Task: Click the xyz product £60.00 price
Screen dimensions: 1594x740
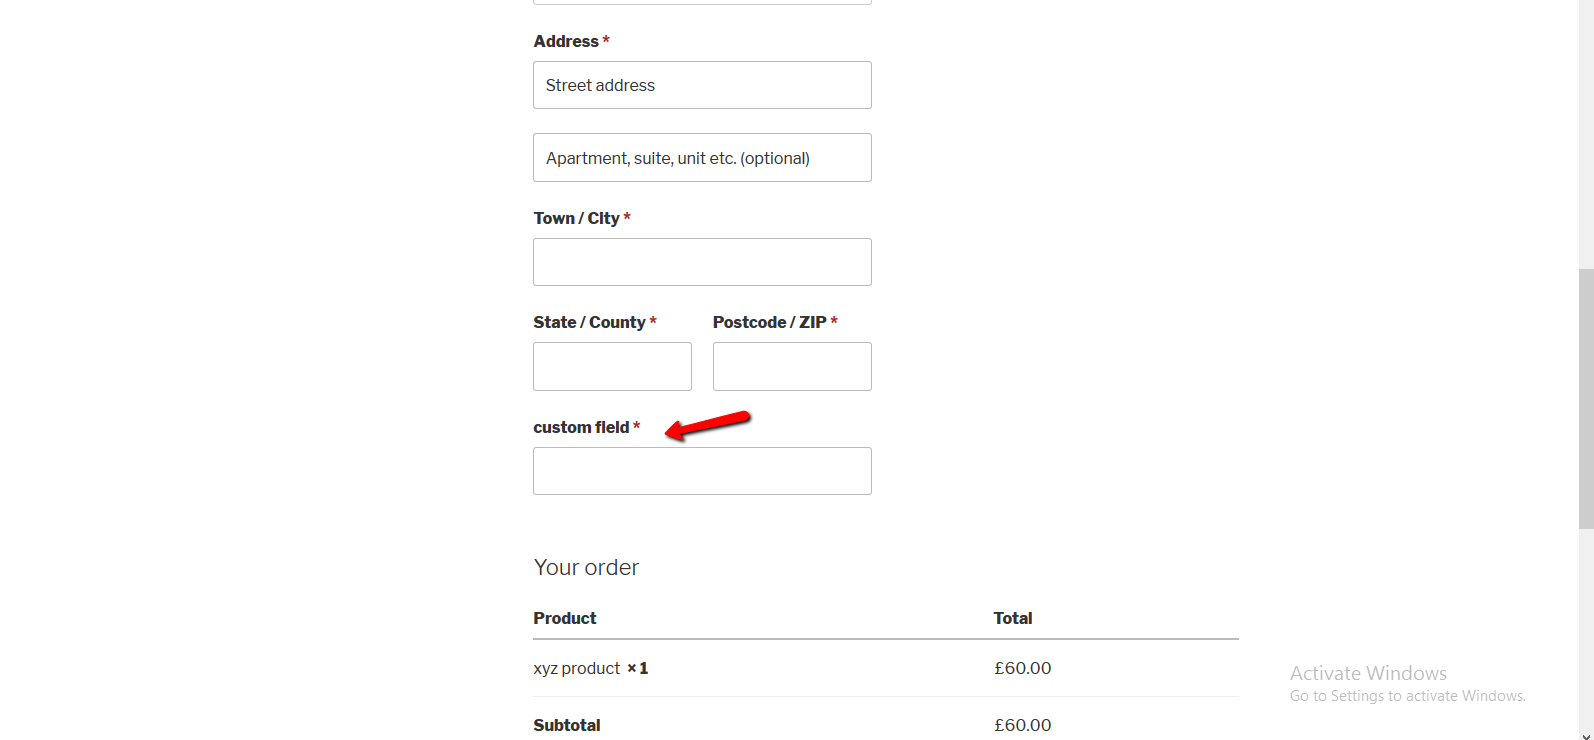Action: [x=1022, y=668]
